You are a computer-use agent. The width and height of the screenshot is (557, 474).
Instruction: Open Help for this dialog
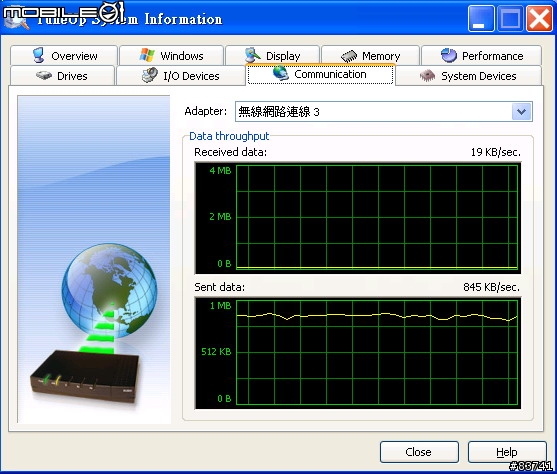coord(507,452)
